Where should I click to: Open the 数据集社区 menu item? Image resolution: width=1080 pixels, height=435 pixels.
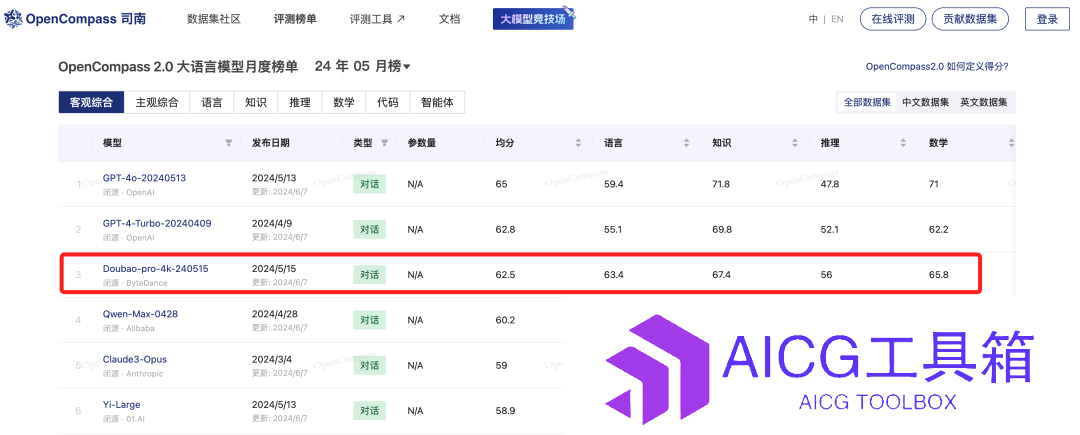pos(214,19)
